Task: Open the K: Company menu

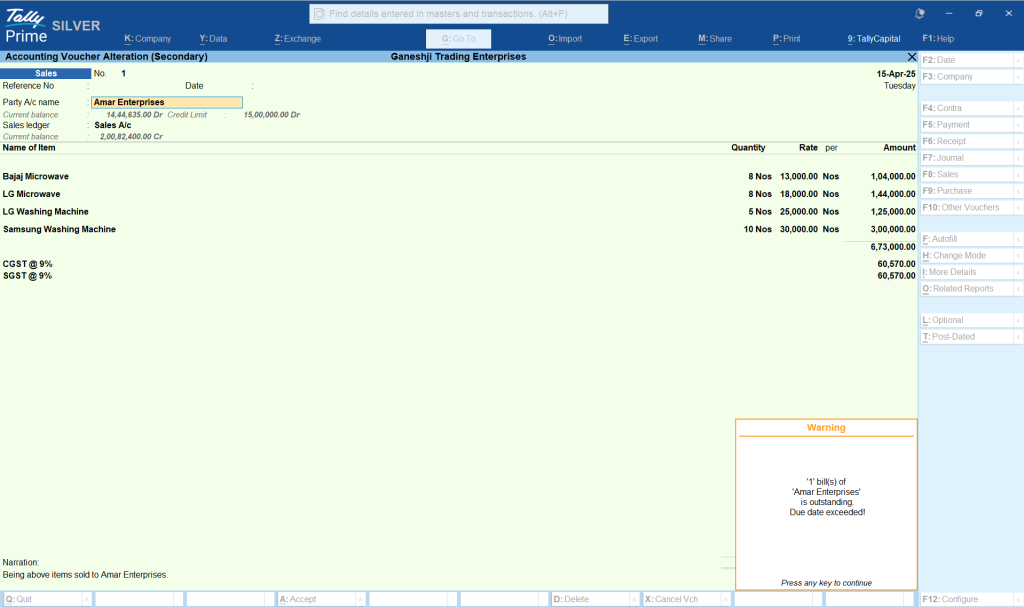Action: click(148, 39)
